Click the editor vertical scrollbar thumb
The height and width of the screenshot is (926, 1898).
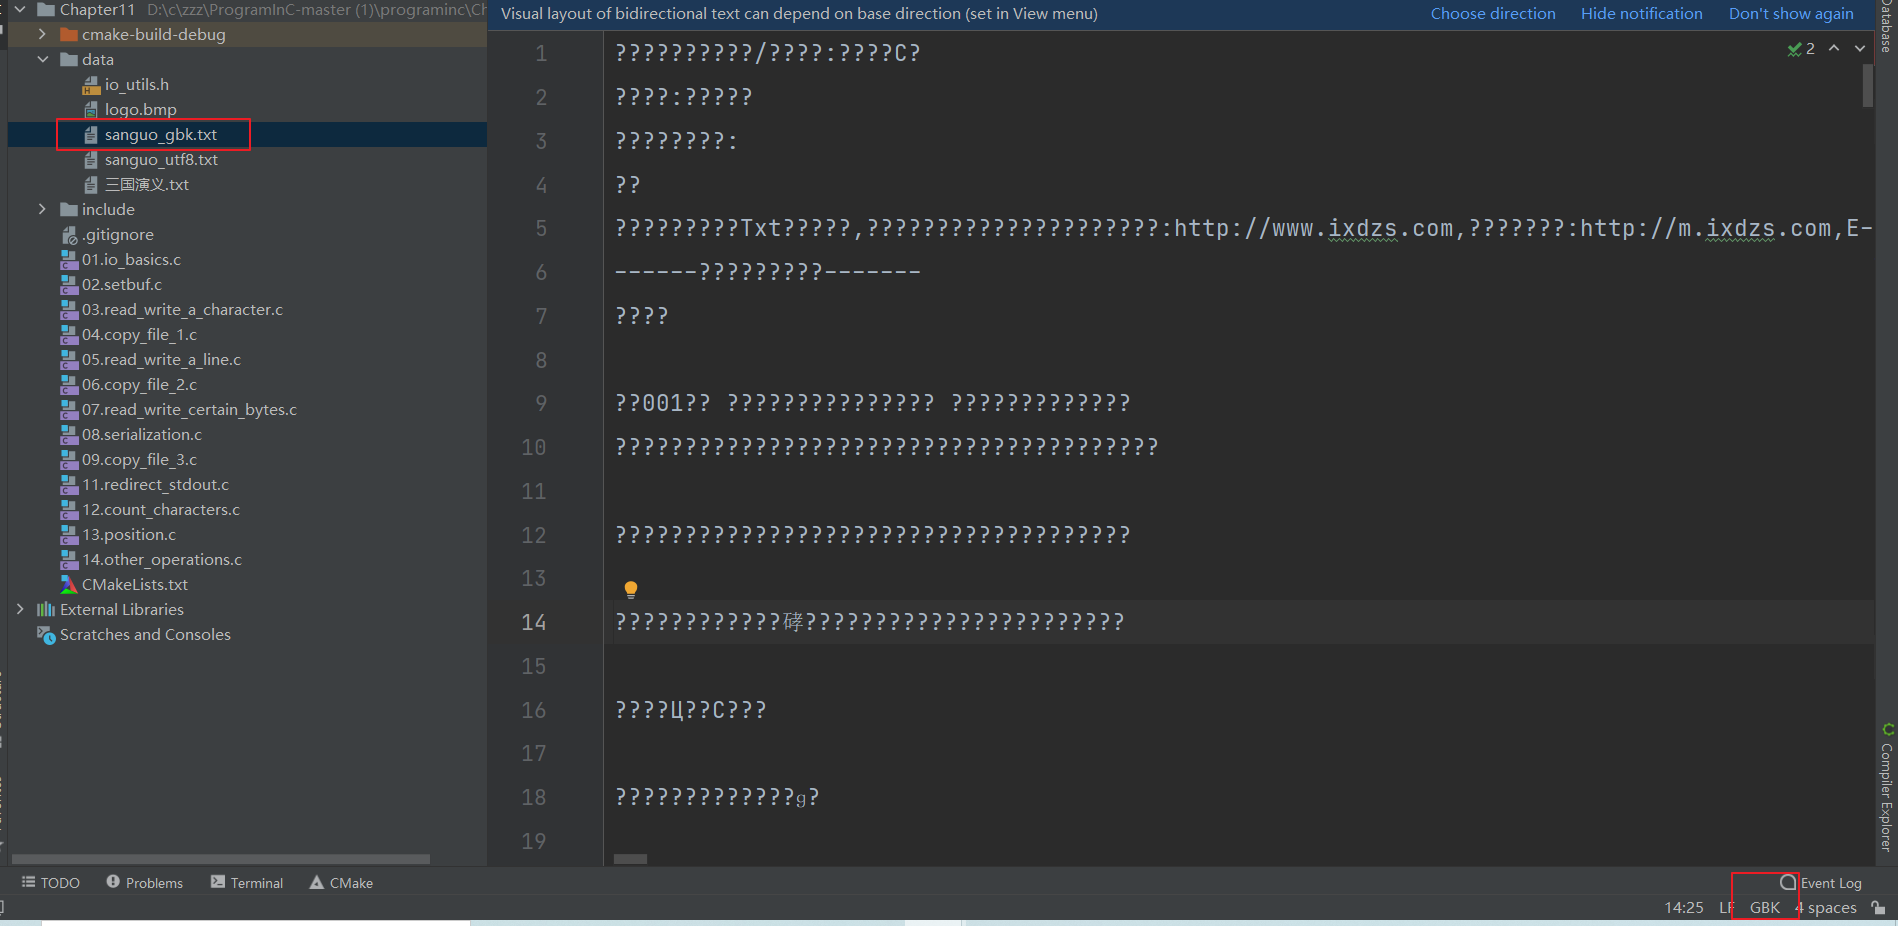point(1867,86)
